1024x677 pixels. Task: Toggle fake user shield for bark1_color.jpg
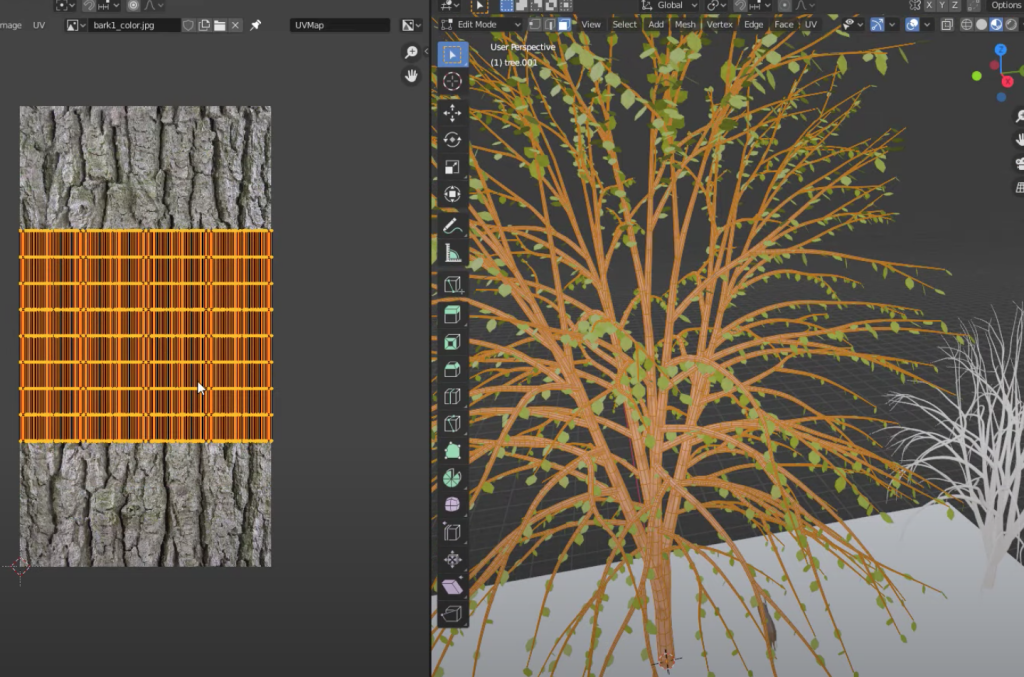pos(188,25)
